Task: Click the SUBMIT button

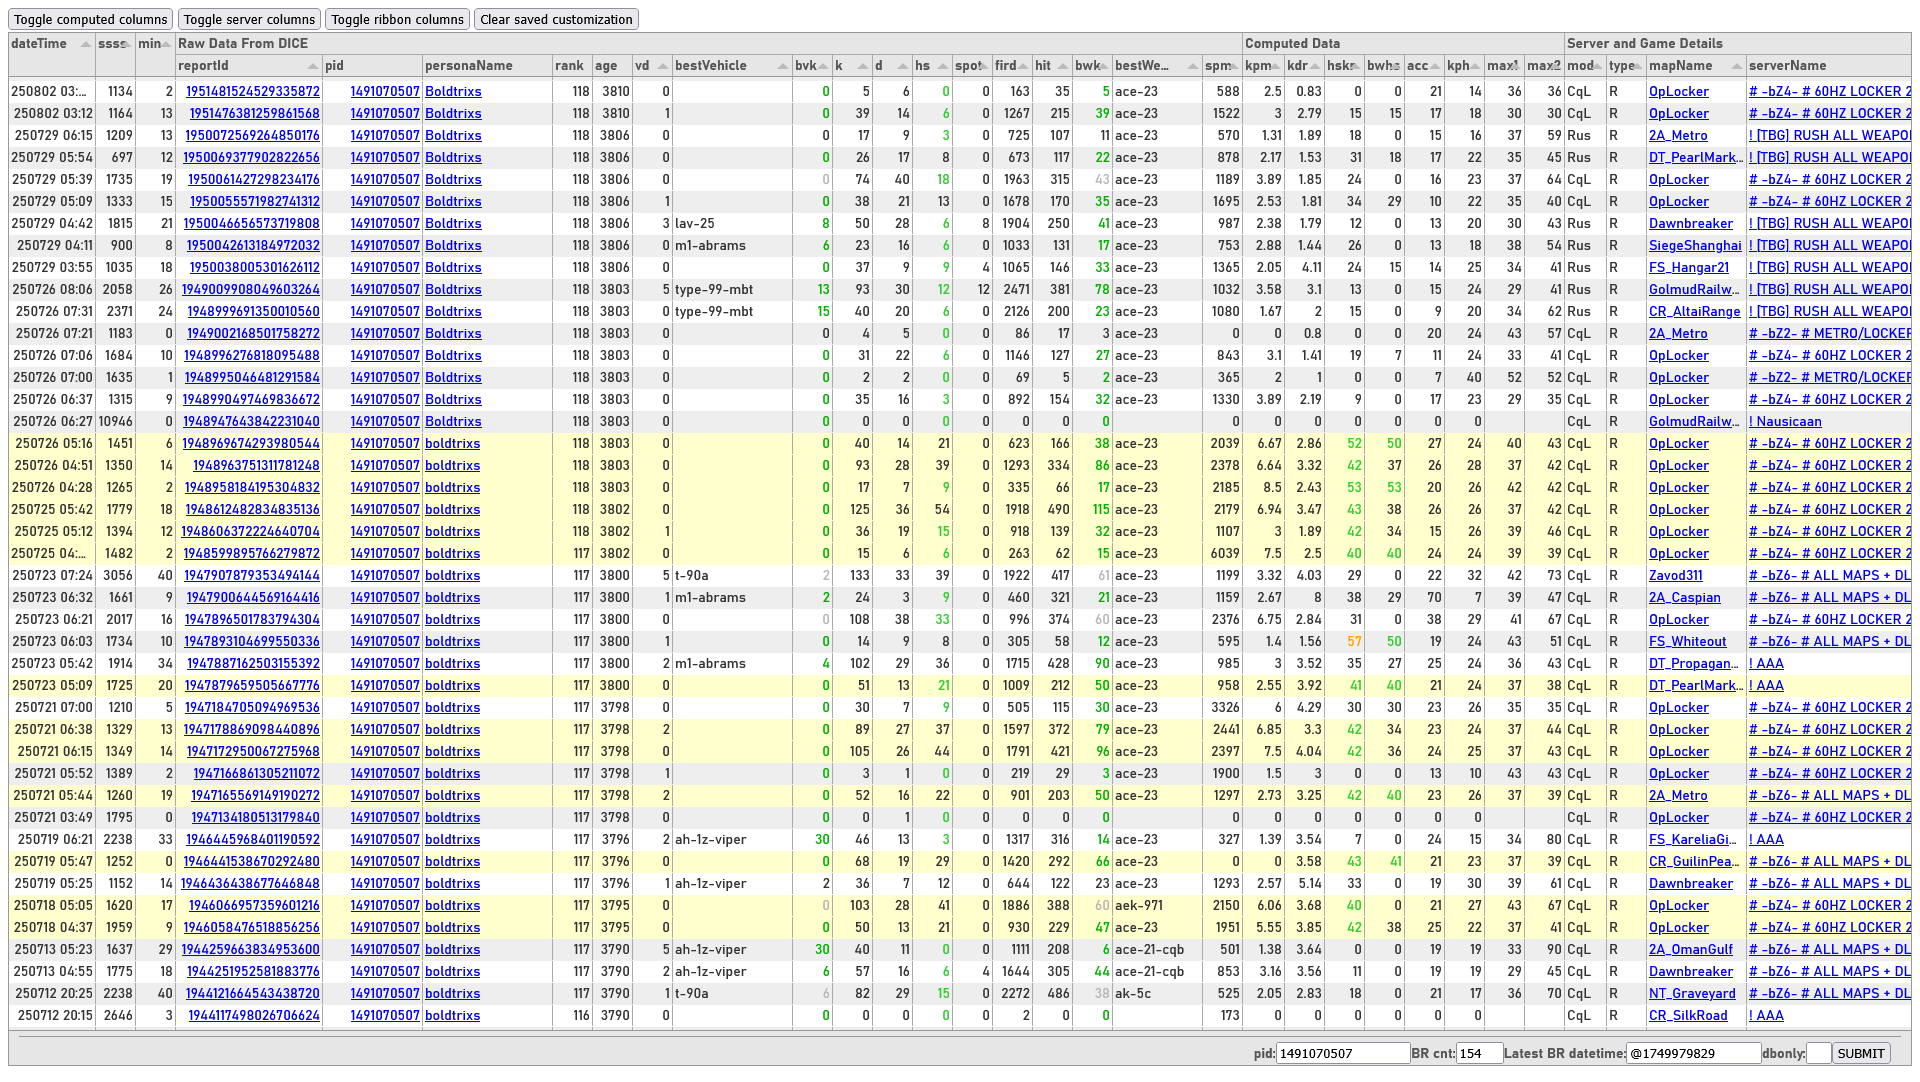Action: (1861, 1053)
